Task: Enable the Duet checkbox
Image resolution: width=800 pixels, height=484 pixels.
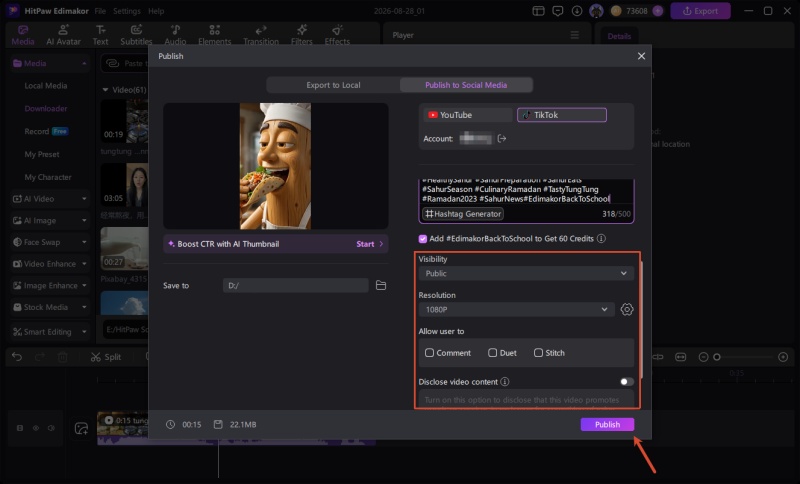Action: click(x=492, y=352)
